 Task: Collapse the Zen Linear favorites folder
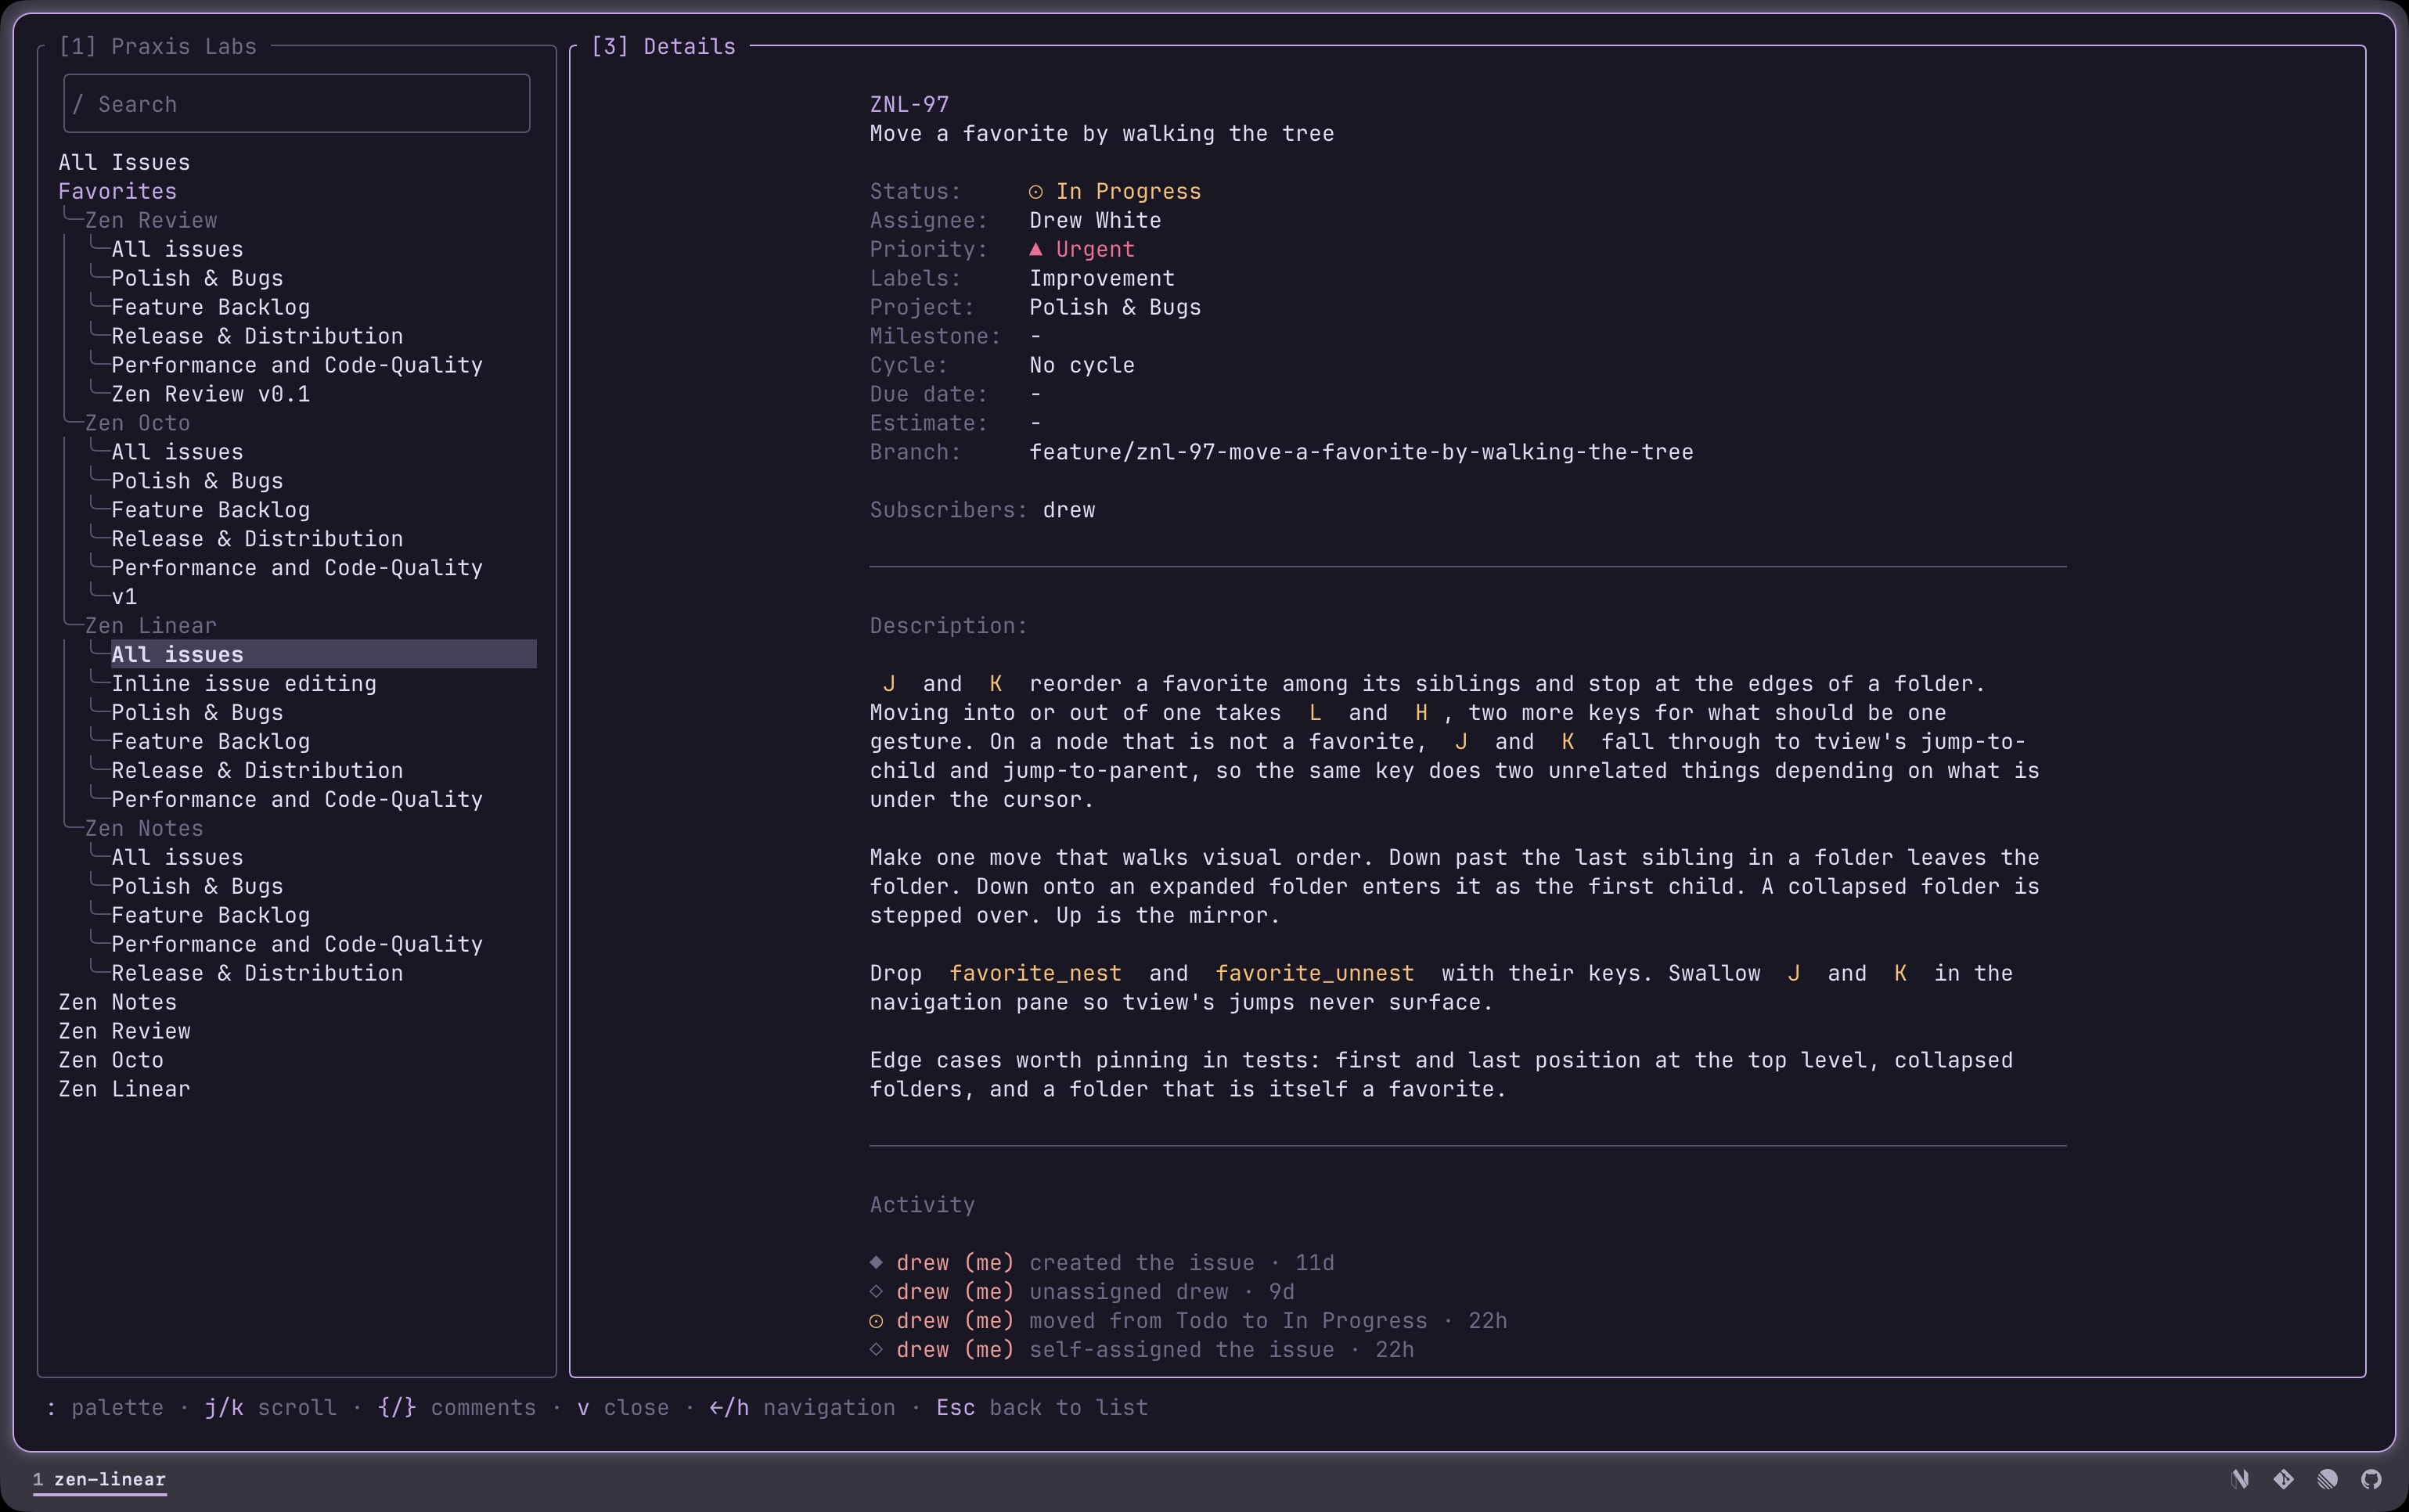click(x=151, y=626)
